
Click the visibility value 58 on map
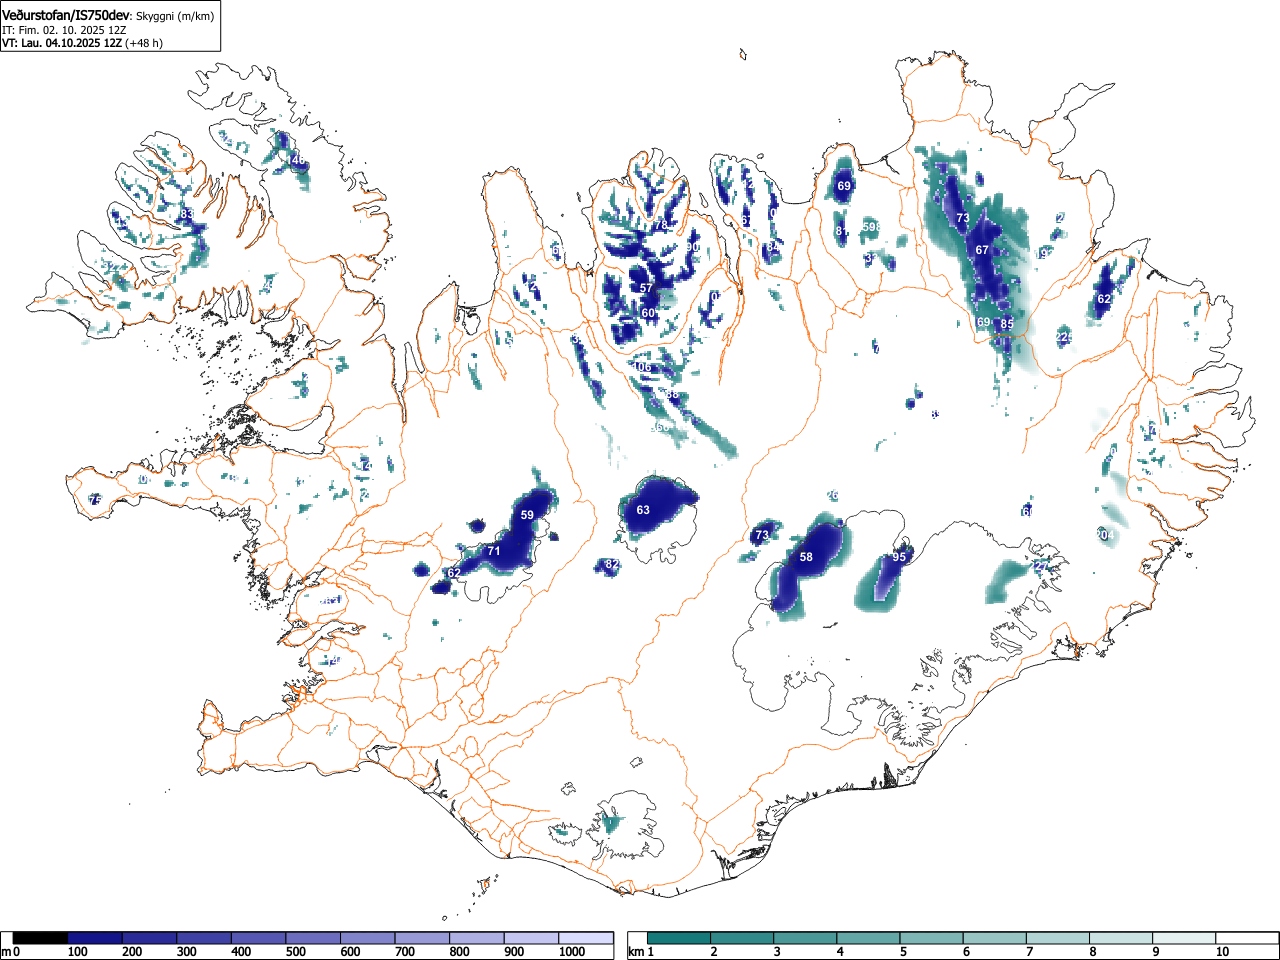pyautogui.click(x=806, y=557)
